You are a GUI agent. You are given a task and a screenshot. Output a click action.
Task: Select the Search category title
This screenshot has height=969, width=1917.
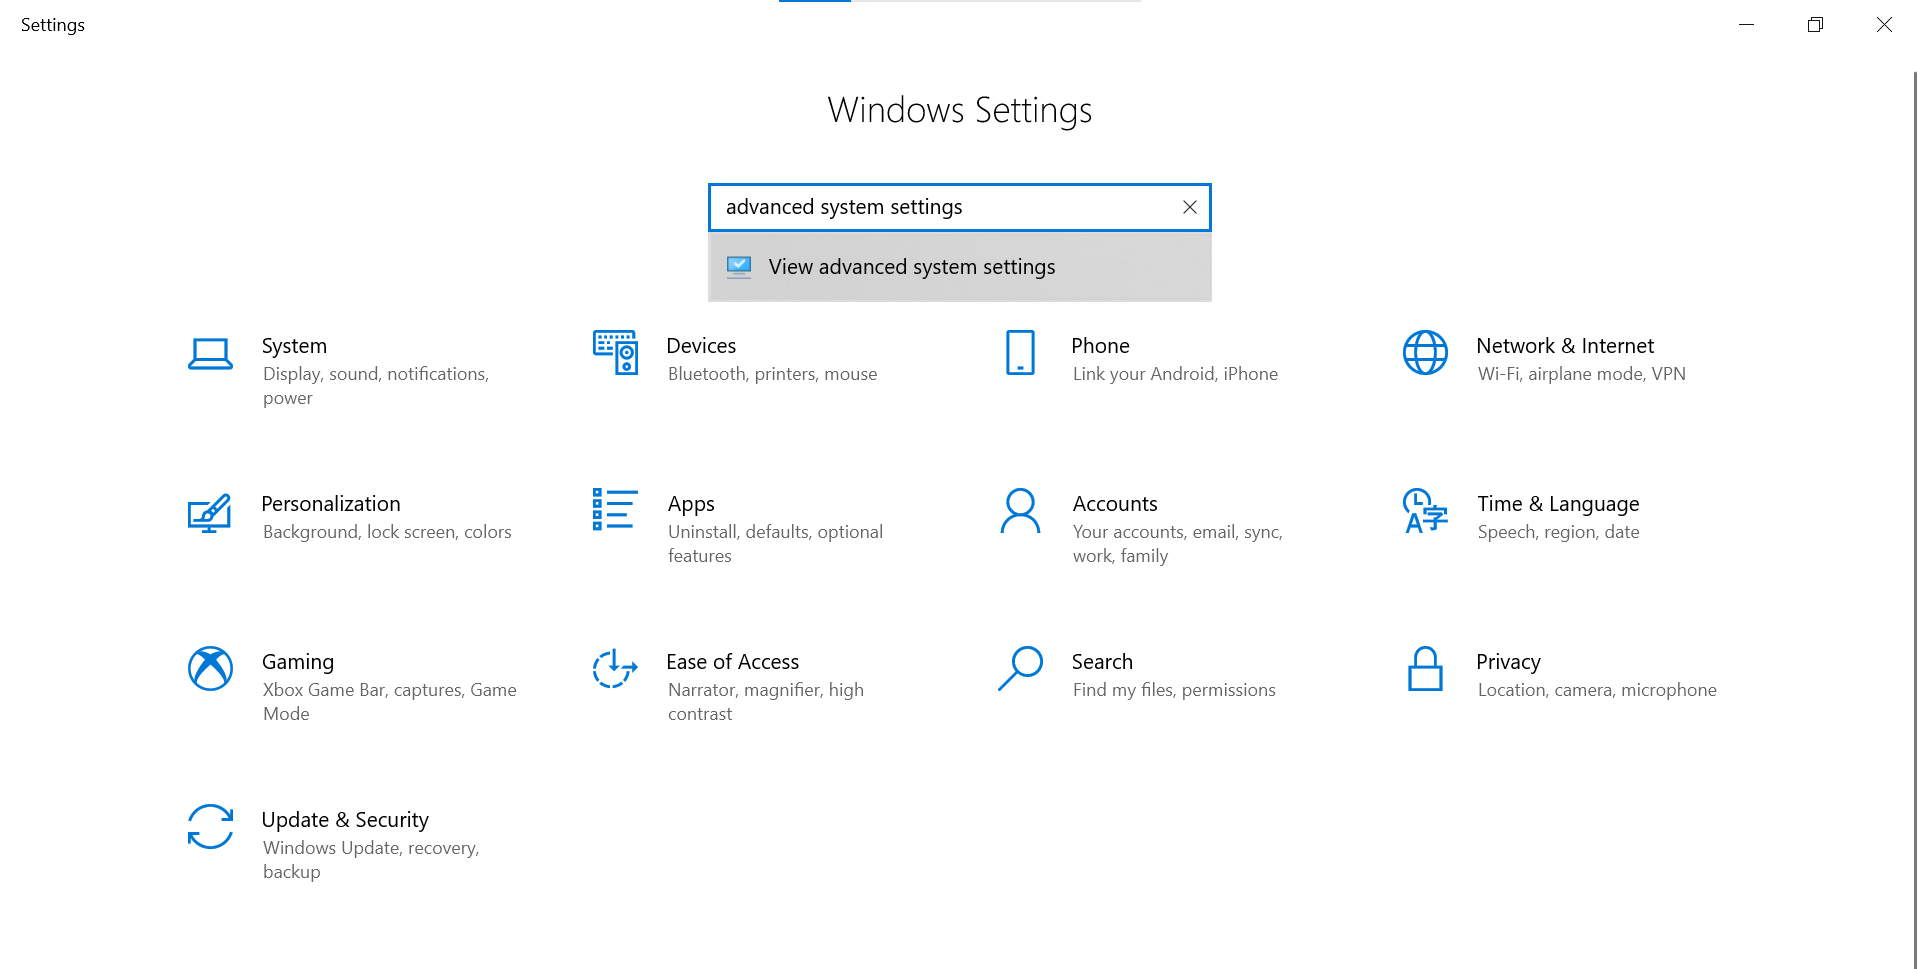(x=1102, y=662)
